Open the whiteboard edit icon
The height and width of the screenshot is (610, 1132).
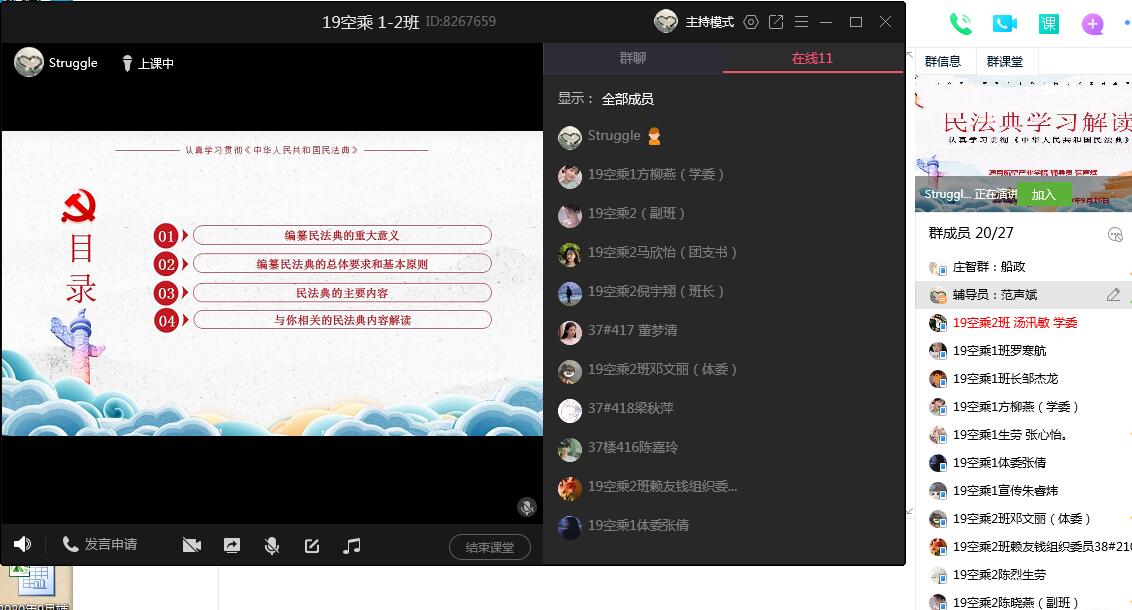(312, 546)
